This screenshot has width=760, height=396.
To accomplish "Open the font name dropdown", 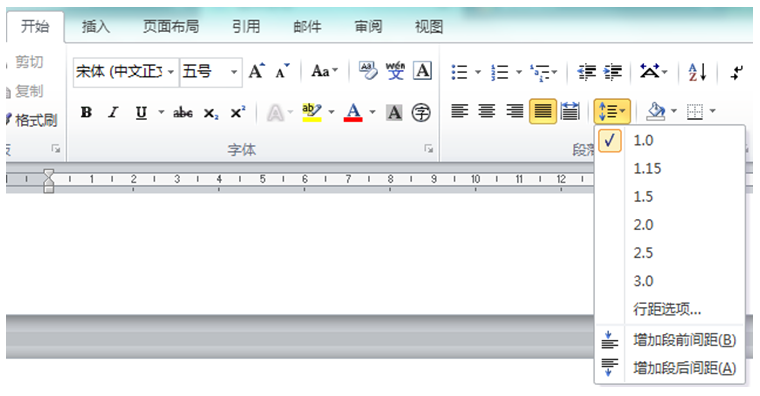I will coord(171,72).
